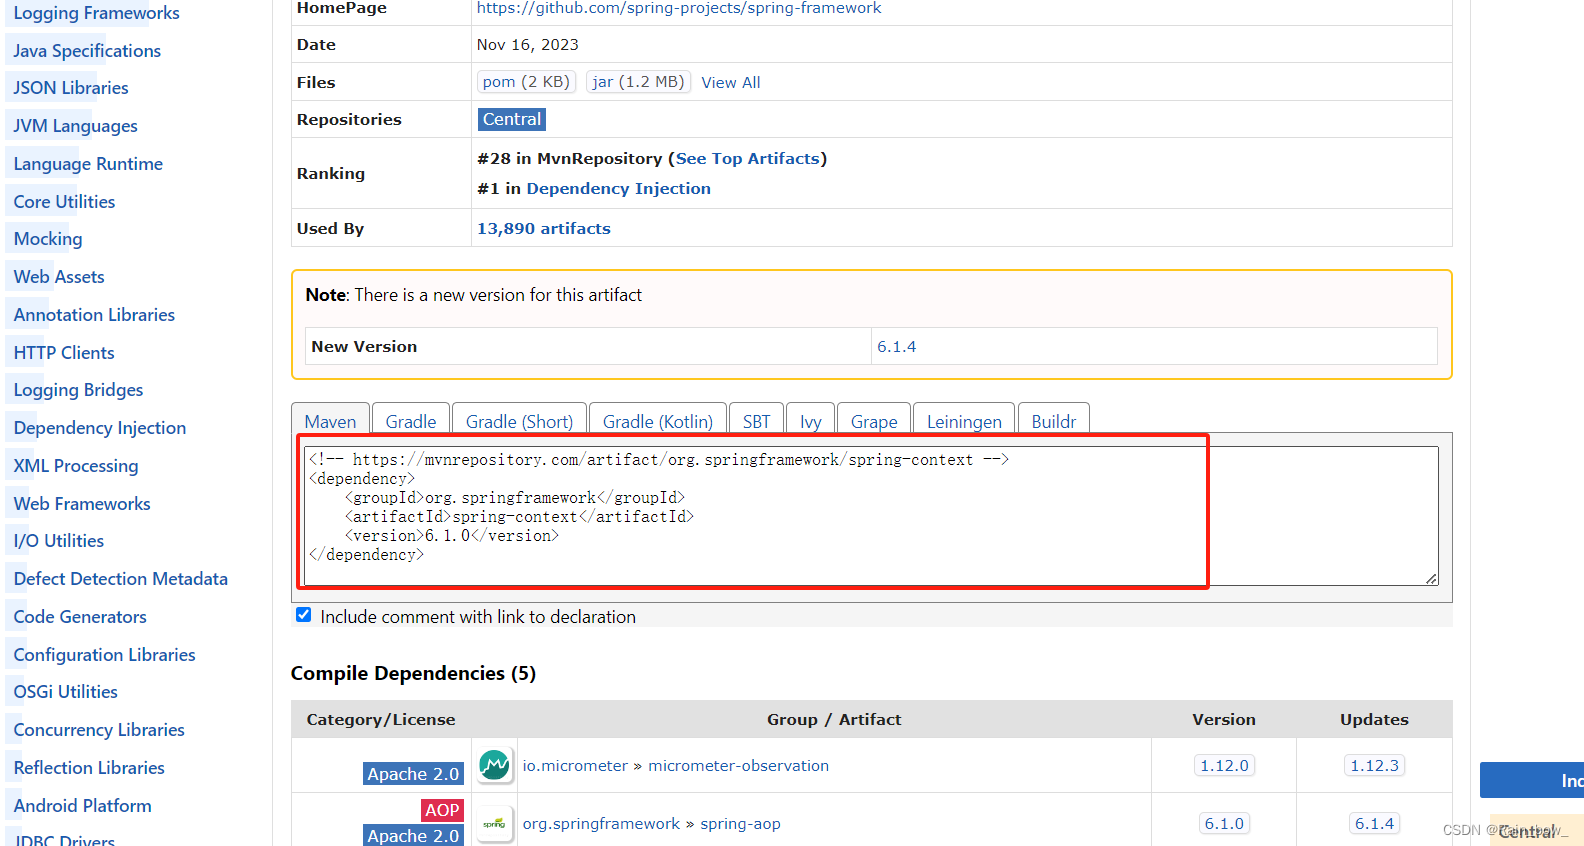1584x846 pixels.
Task: Open the View All files link
Action: tap(731, 83)
